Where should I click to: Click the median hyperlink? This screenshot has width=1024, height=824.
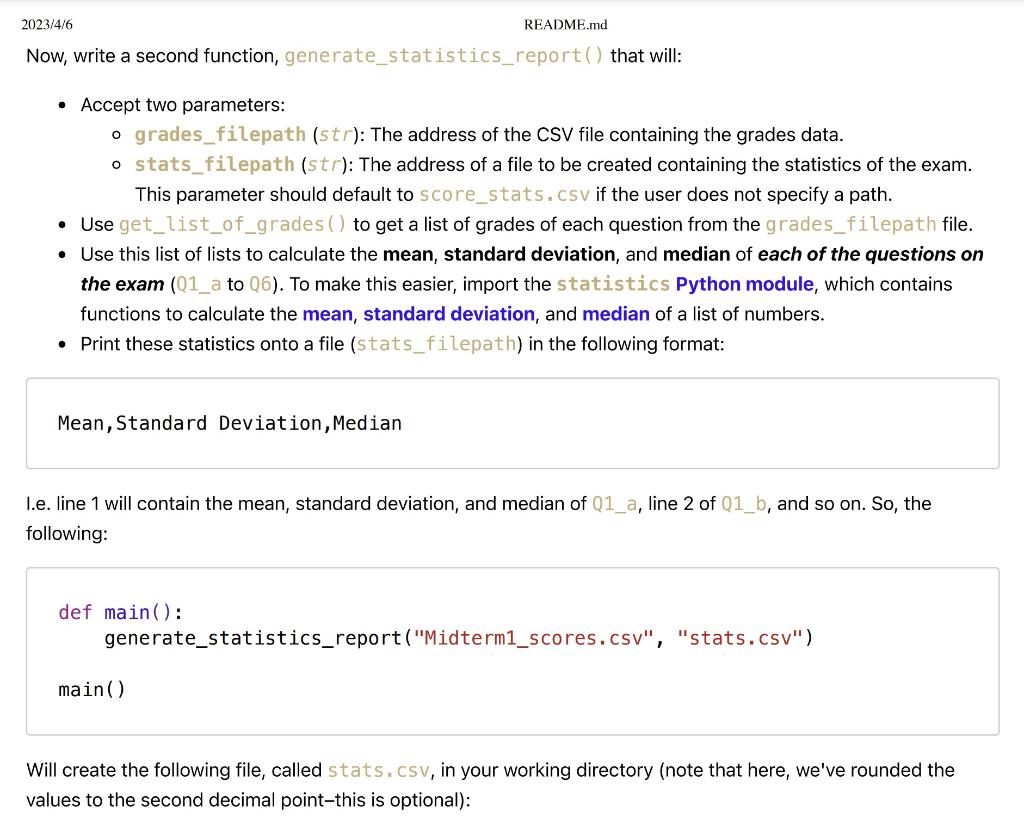[x=616, y=314]
